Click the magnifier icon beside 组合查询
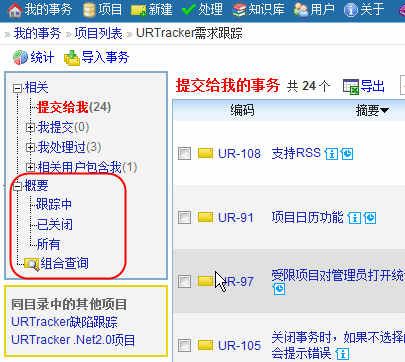The height and width of the screenshot is (362, 405). tap(32, 264)
